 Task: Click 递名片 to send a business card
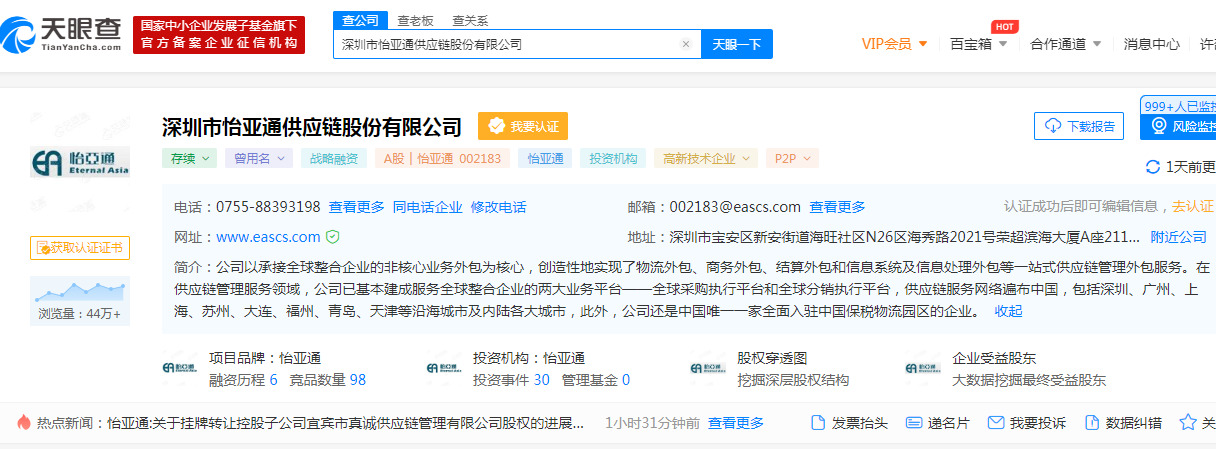point(937,423)
